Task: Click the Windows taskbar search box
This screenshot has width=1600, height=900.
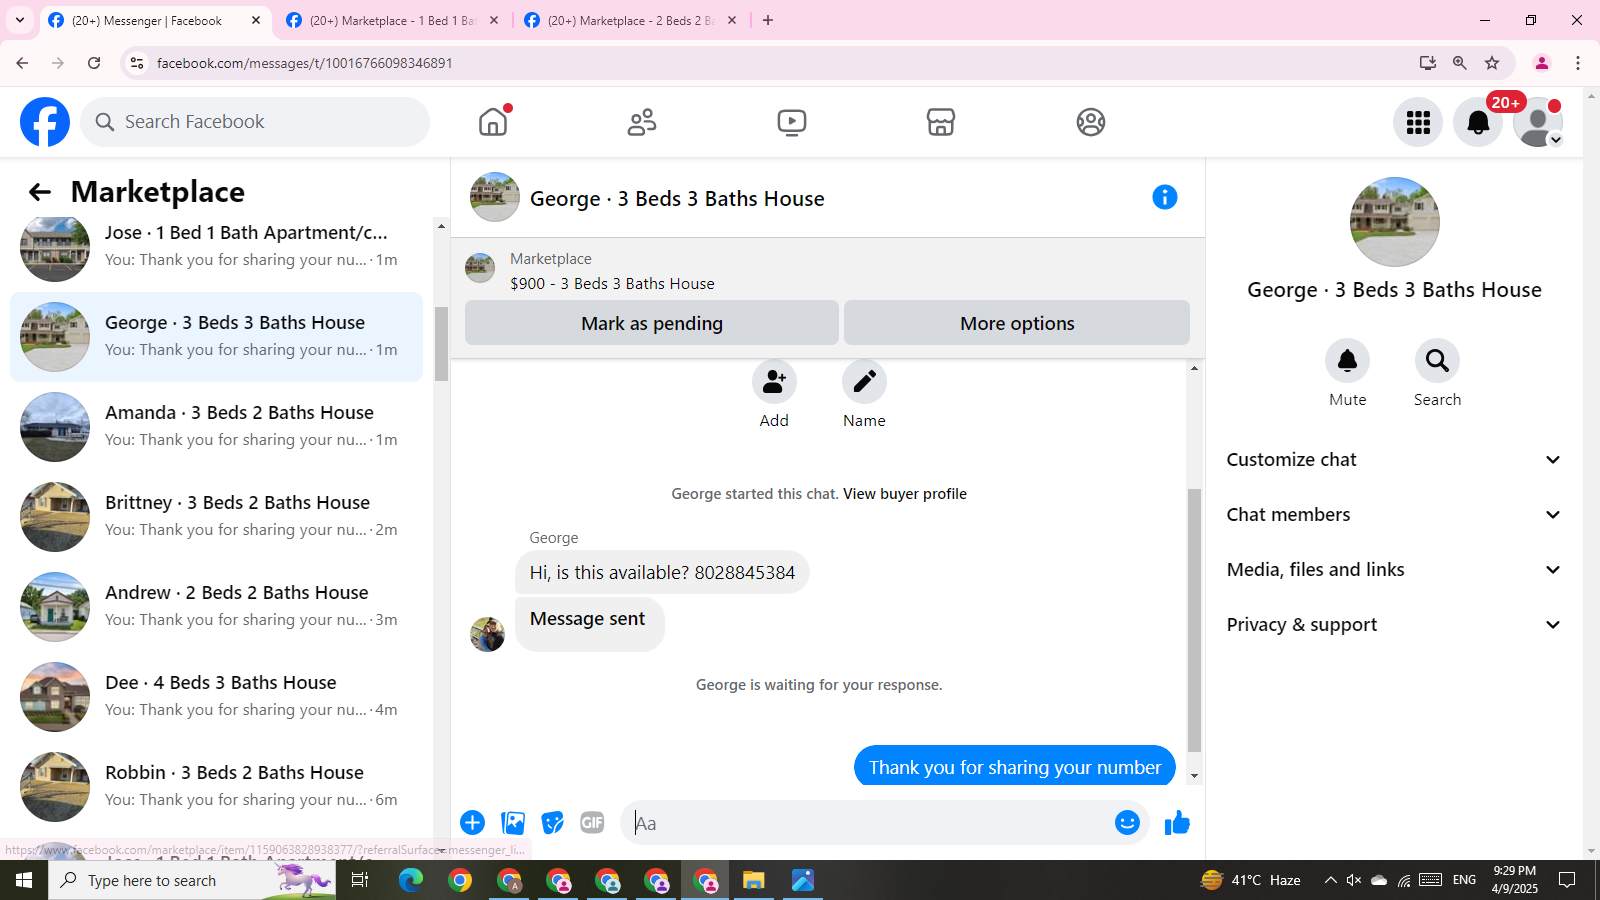Action: (192, 880)
